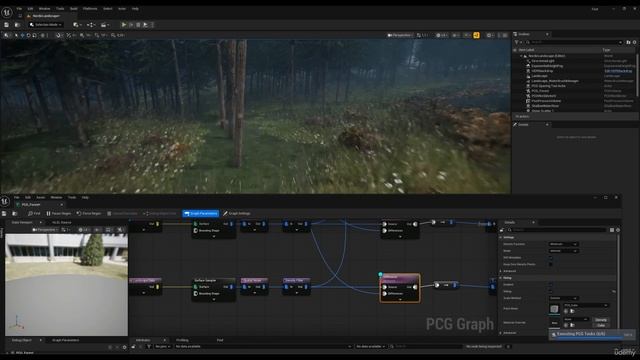Open main viewport Perspective dropdown
Image resolution: width=640 pixels, height=360 pixels.
pos(400,36)
